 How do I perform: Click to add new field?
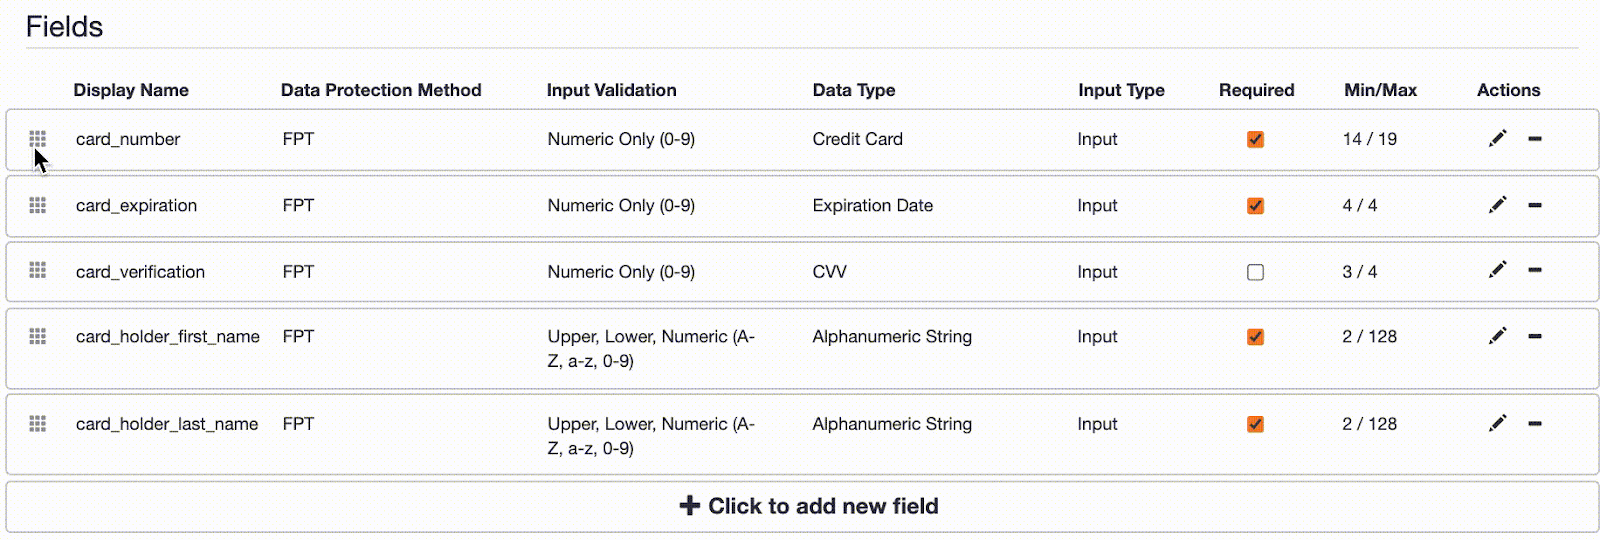coord(808,506)
